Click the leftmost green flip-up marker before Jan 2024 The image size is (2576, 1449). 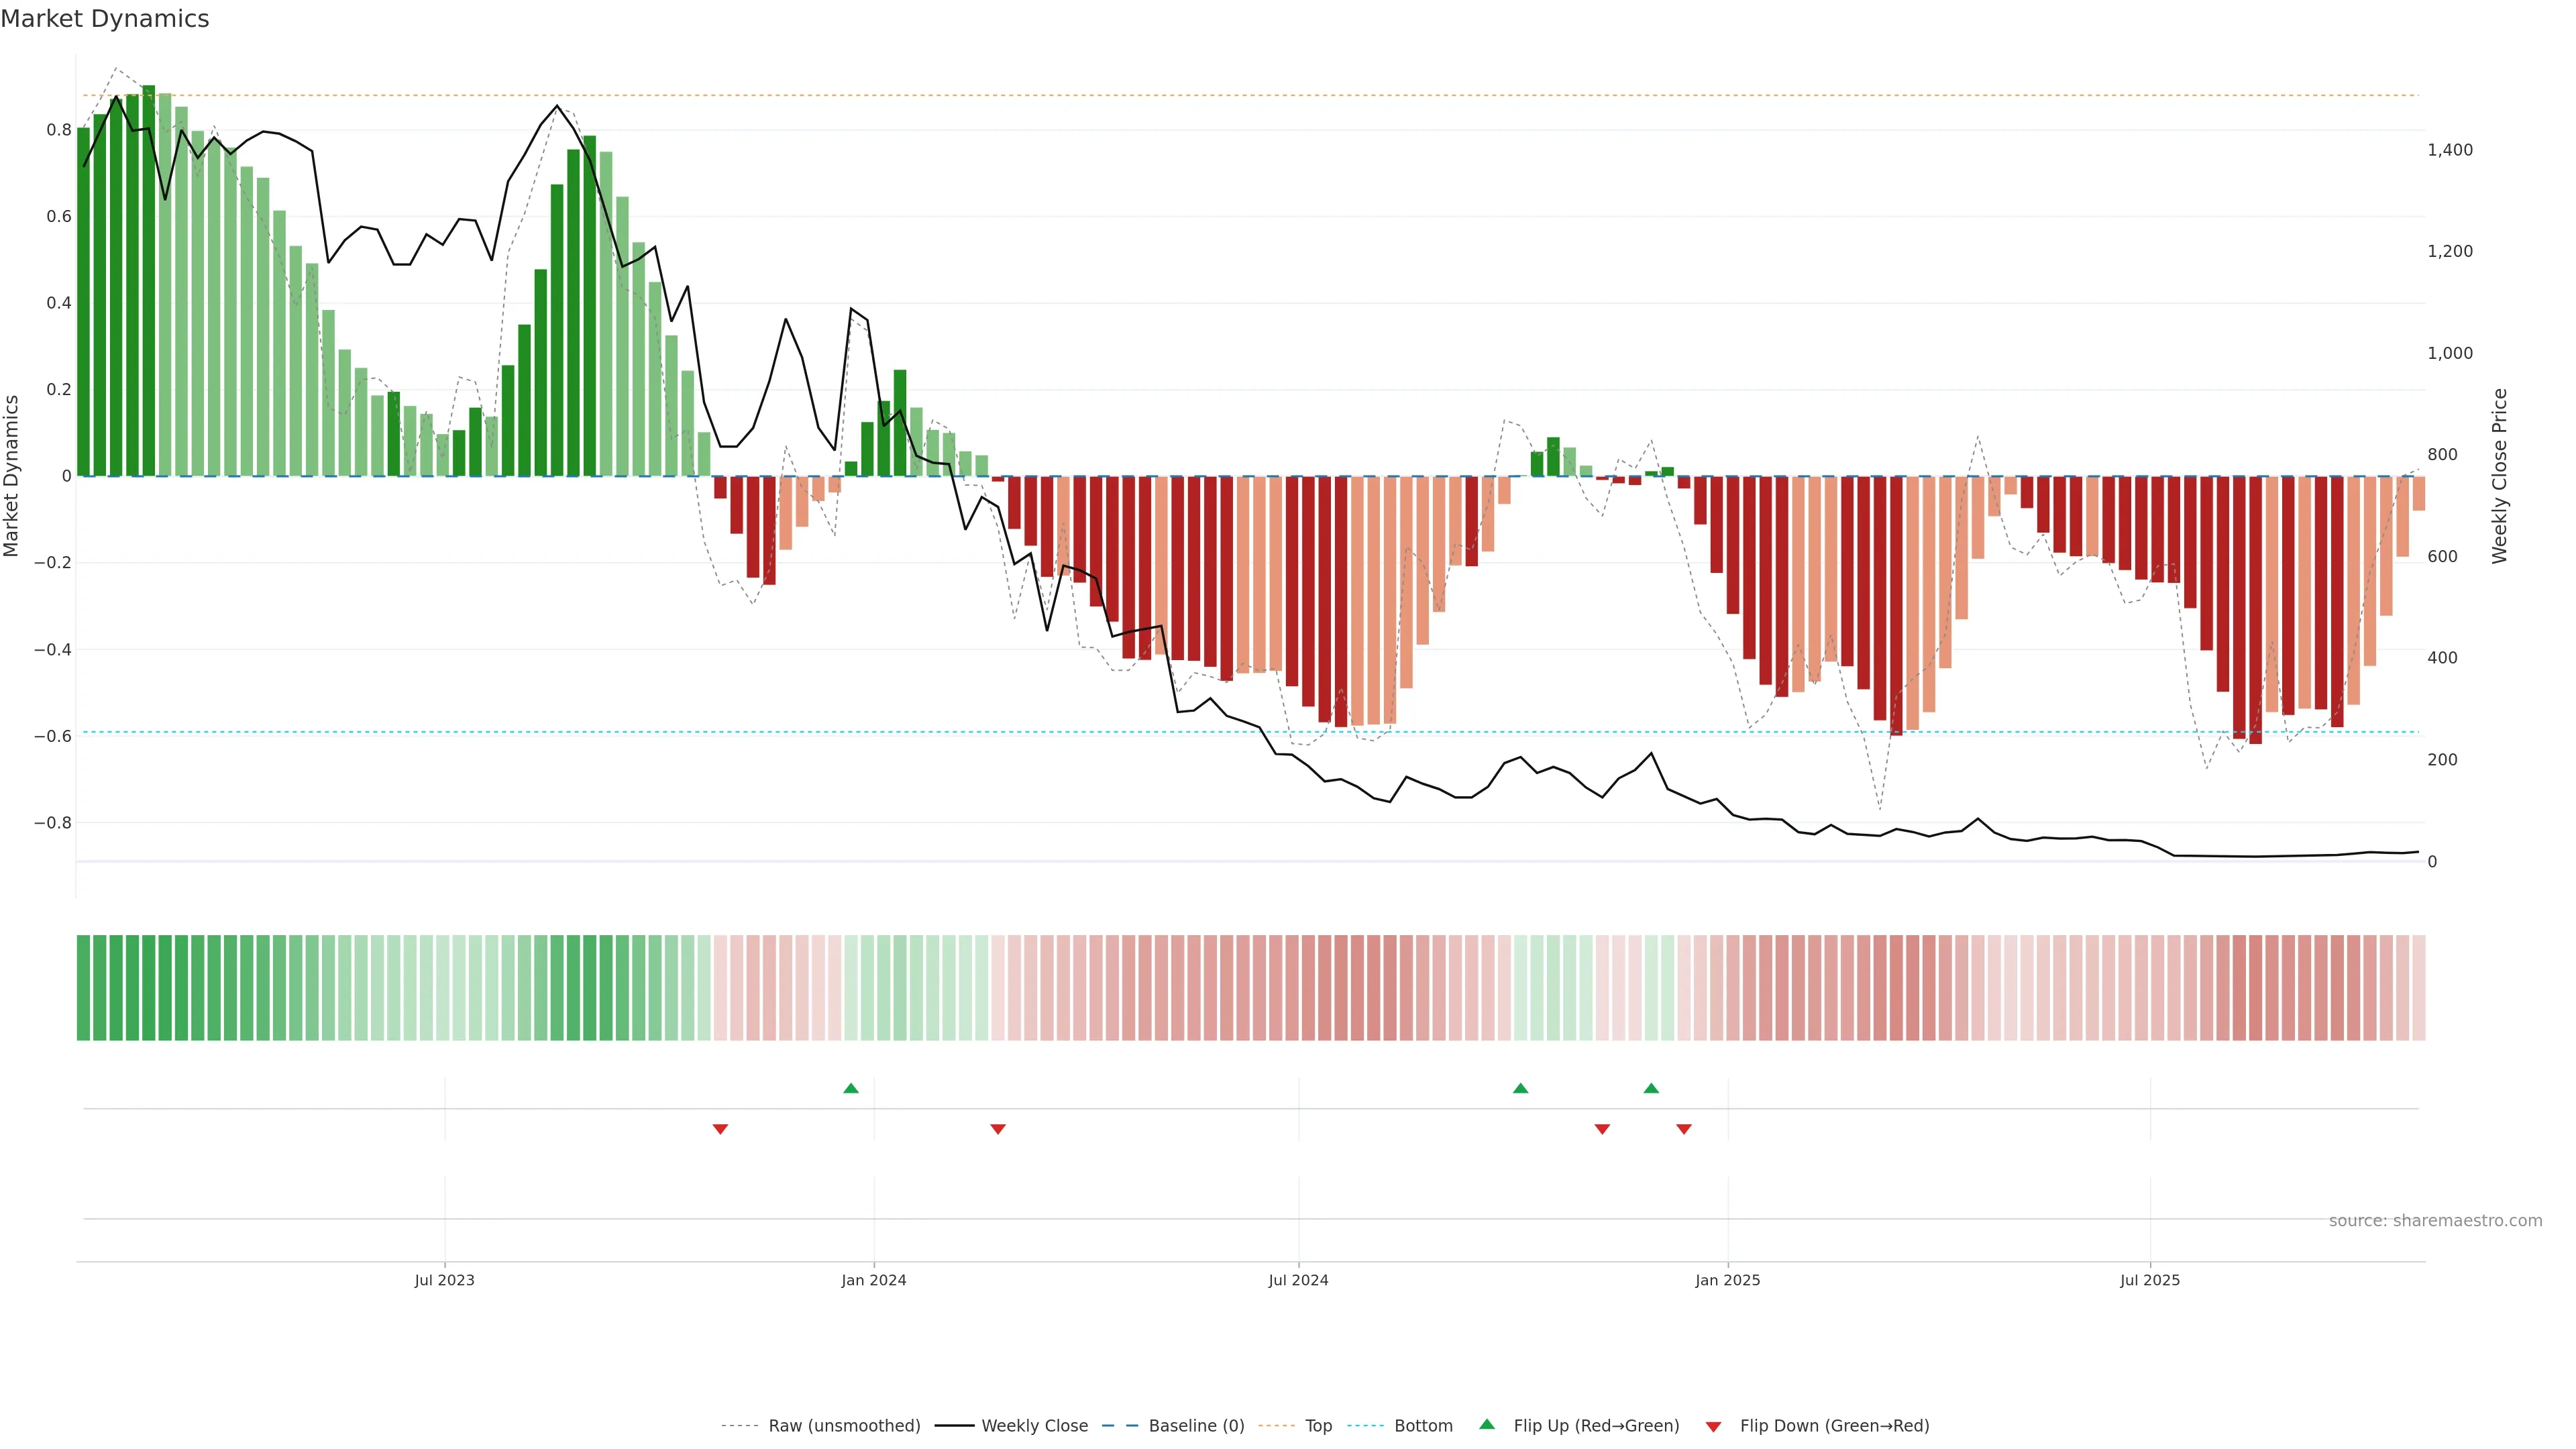851,1088
